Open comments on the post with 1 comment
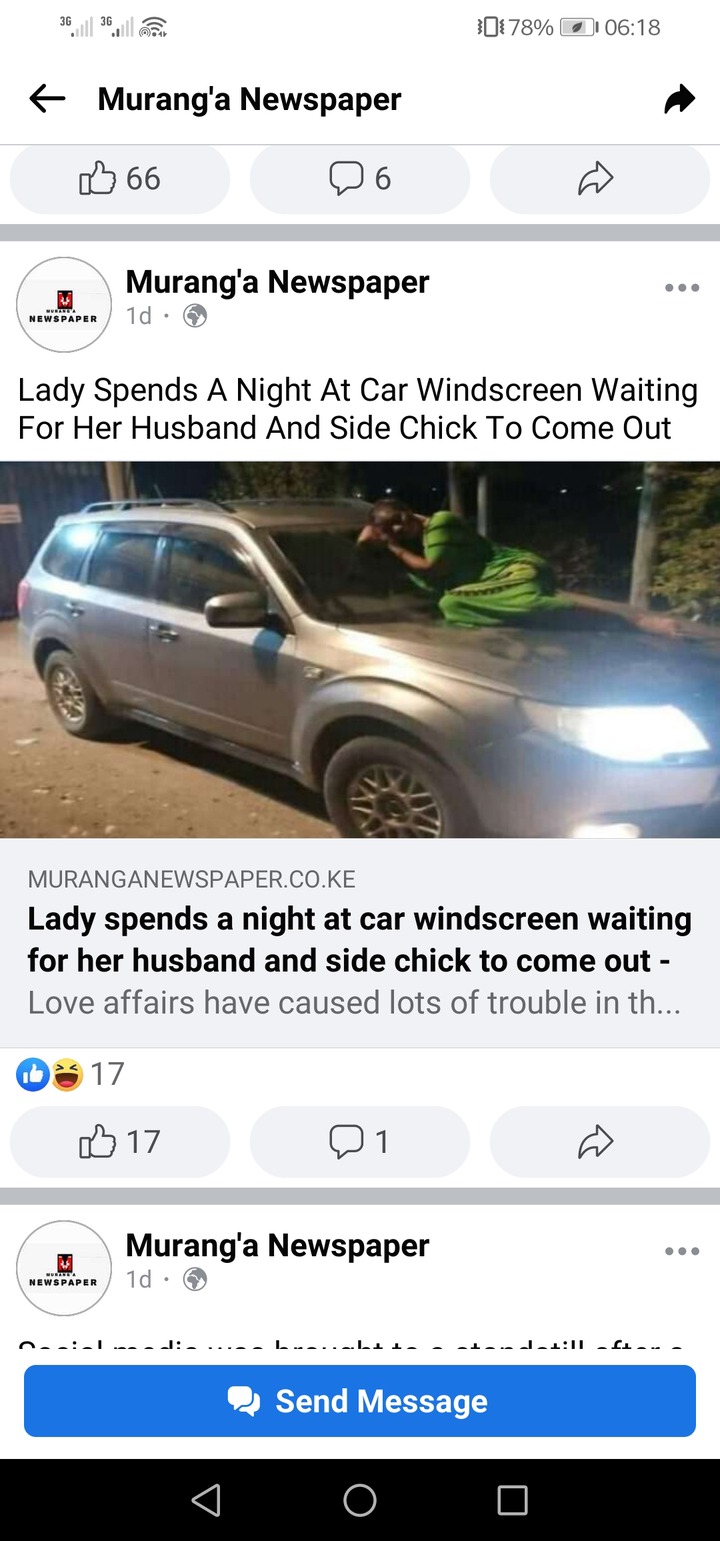 pos(360,1141)
